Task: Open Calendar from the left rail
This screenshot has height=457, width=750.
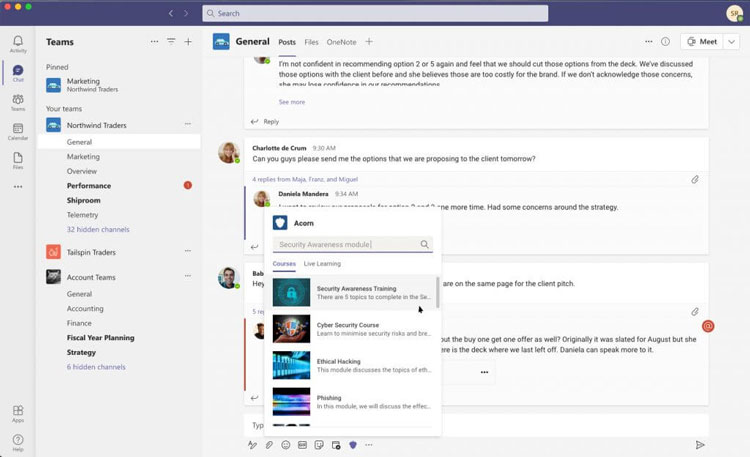Action: (x=18, y=130)
